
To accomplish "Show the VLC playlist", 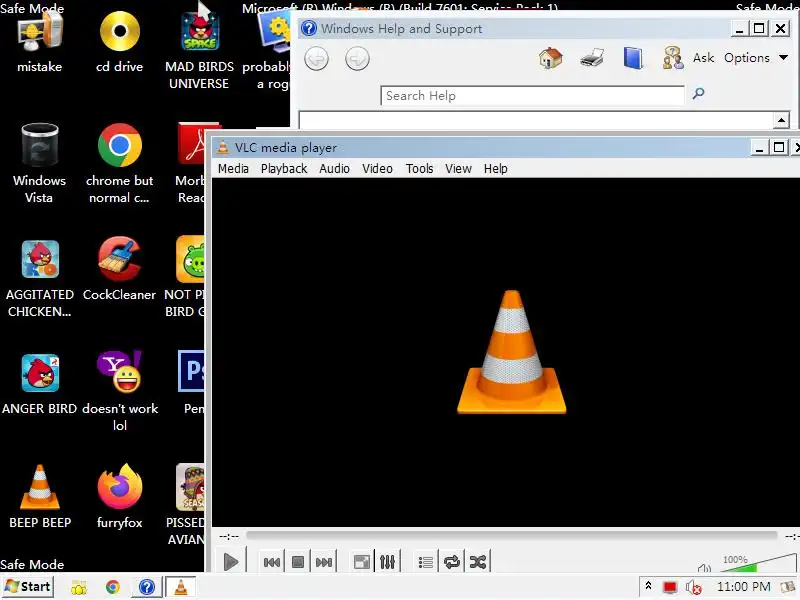I will click(426, 562).
